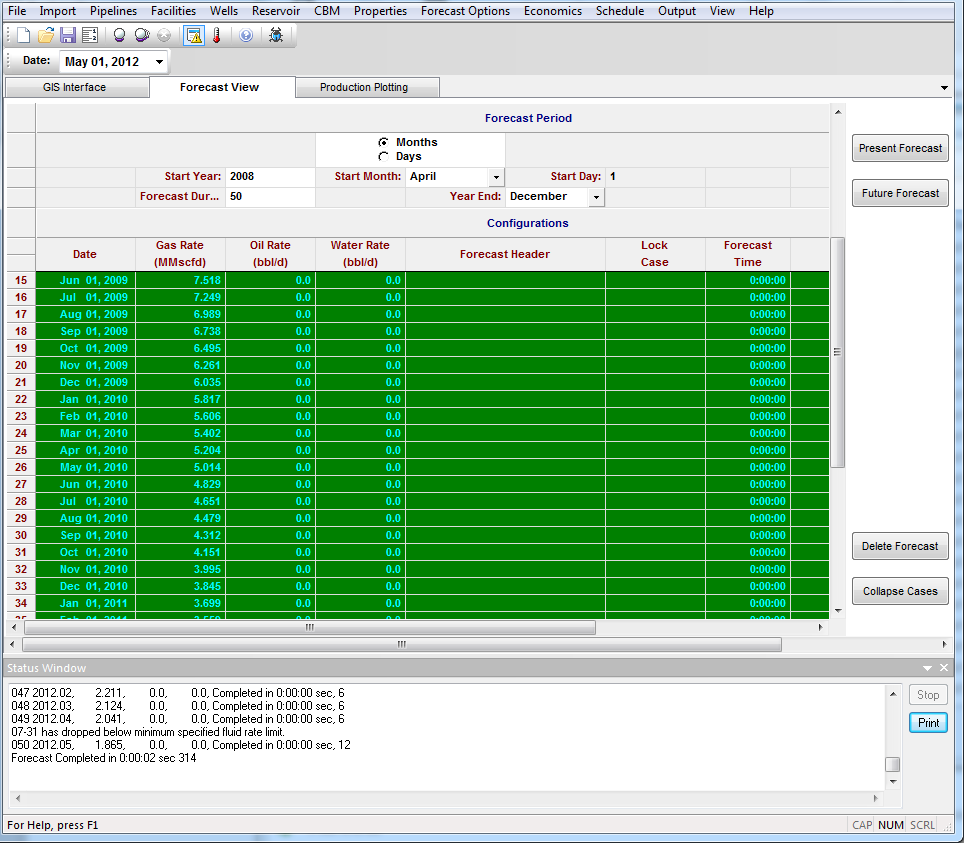Click the blue bug icon
This screenshot has width=964, height=843.
tap(276, 35)
